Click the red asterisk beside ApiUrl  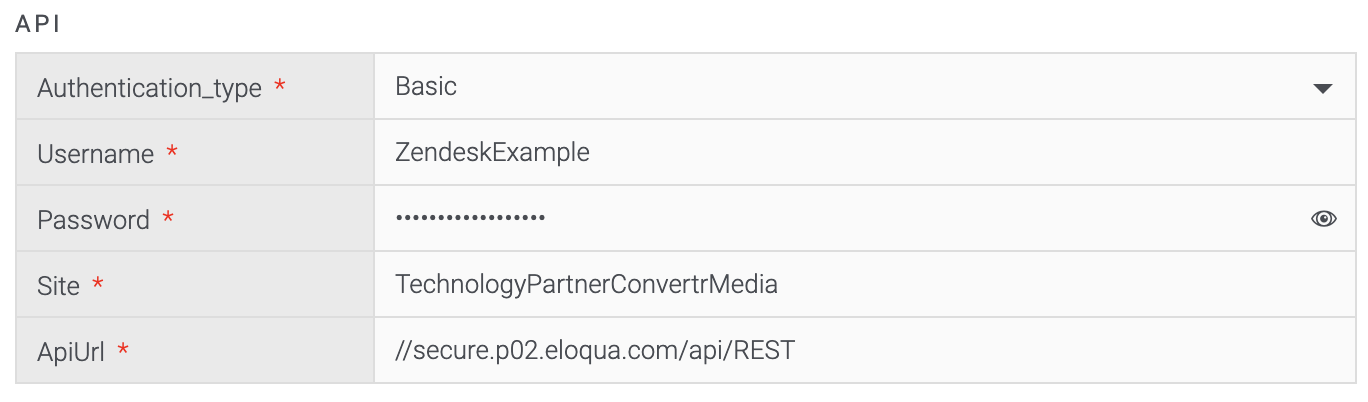[124, 350]
